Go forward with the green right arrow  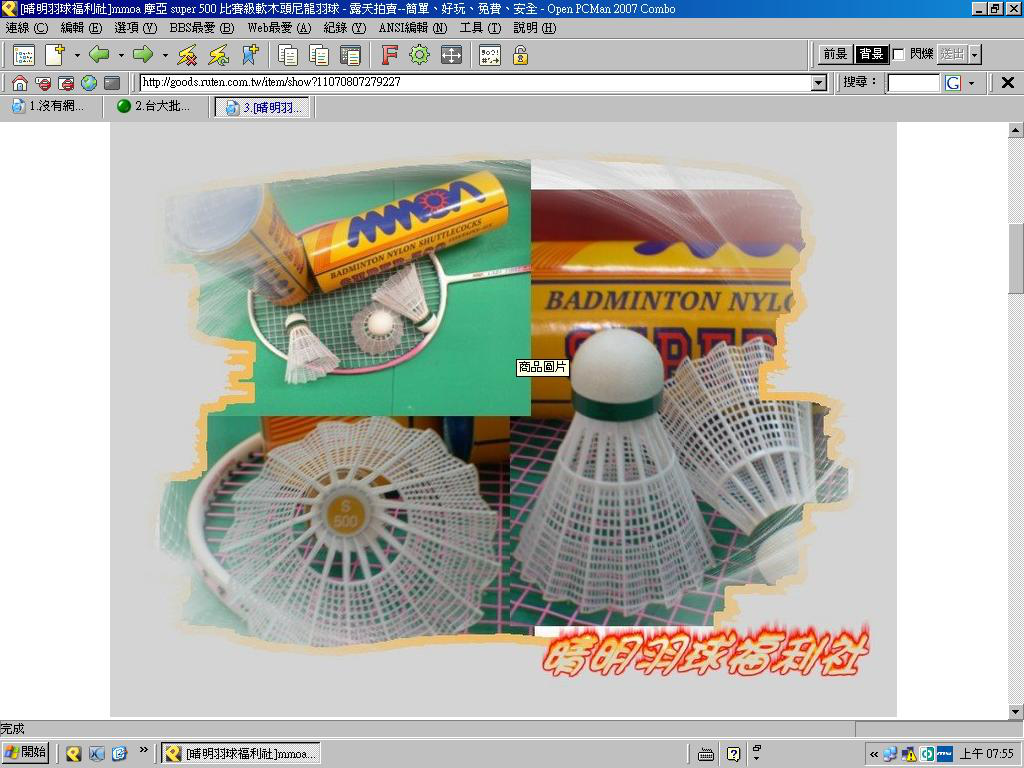click(x=142, y=56)
